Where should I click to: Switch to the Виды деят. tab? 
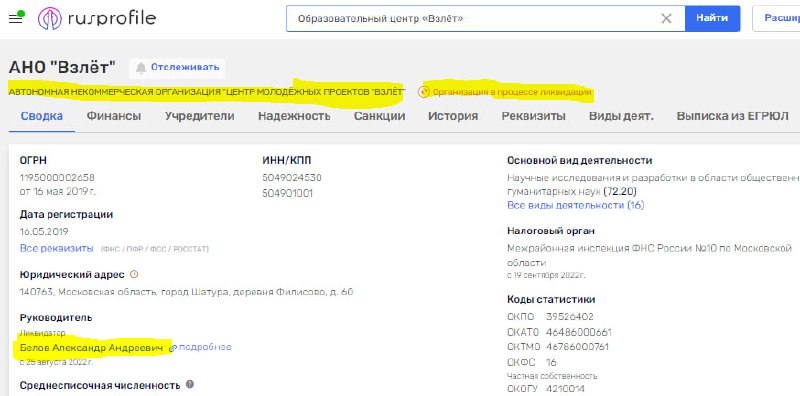pos(621,116)
